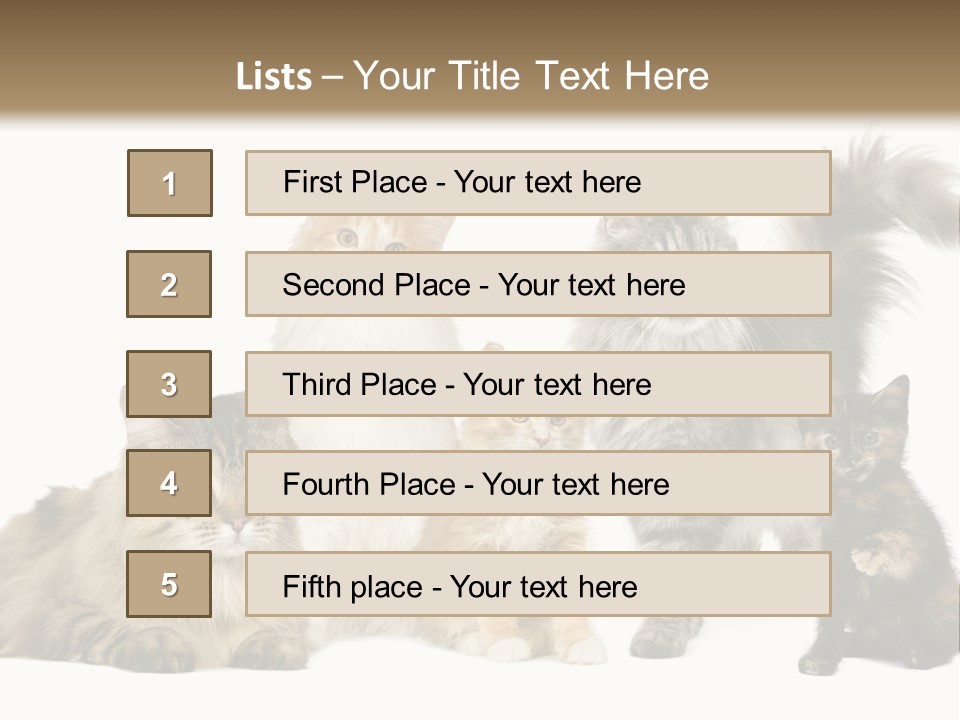Click the number 3 box
The image size is (960, 720).
[x=169, y=384]
